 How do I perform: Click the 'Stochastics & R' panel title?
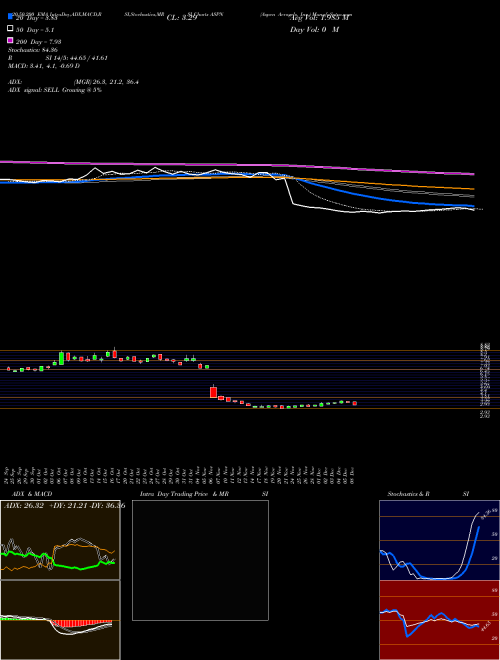point(408,494)
